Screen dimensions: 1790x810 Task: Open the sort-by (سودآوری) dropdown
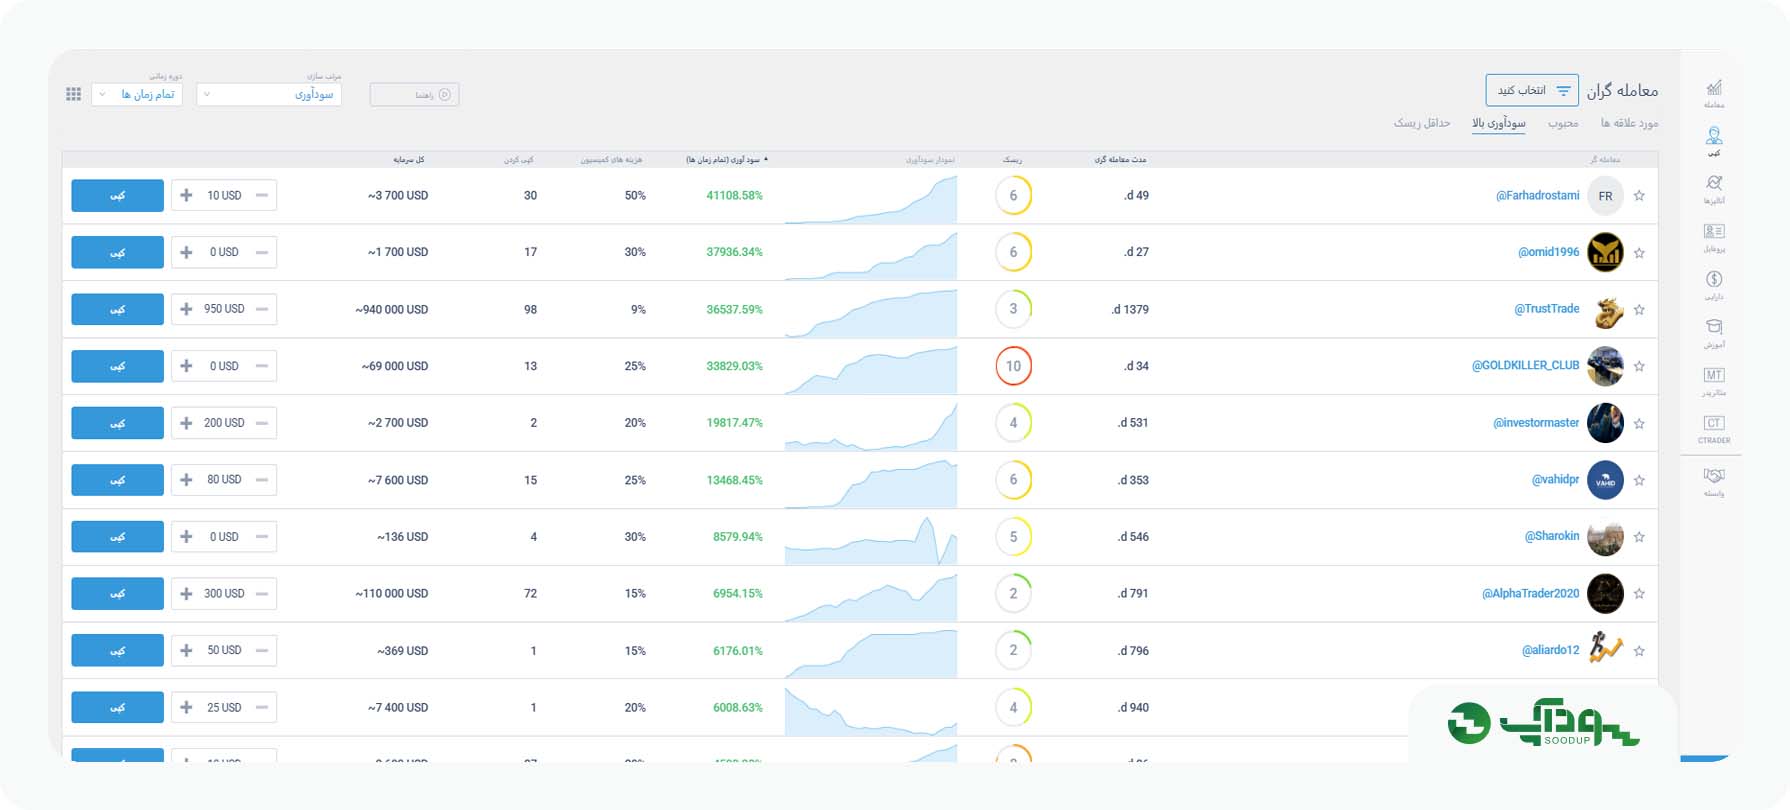coord(269,94)
